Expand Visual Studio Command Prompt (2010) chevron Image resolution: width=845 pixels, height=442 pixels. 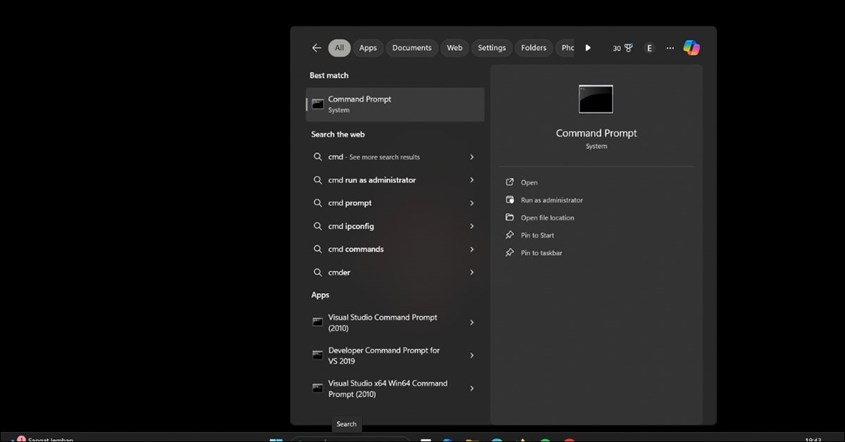click(x=472, y=322)
